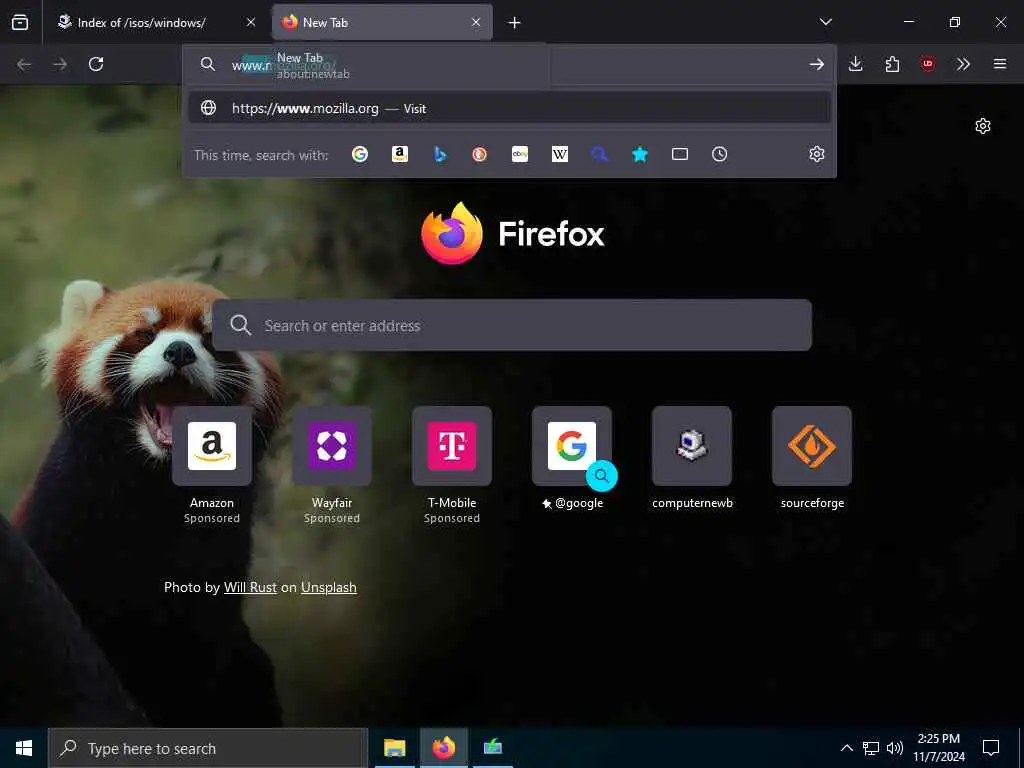Search only Bookmarks with star icon
Viewport: 1024px width, 768px height.
640,154
